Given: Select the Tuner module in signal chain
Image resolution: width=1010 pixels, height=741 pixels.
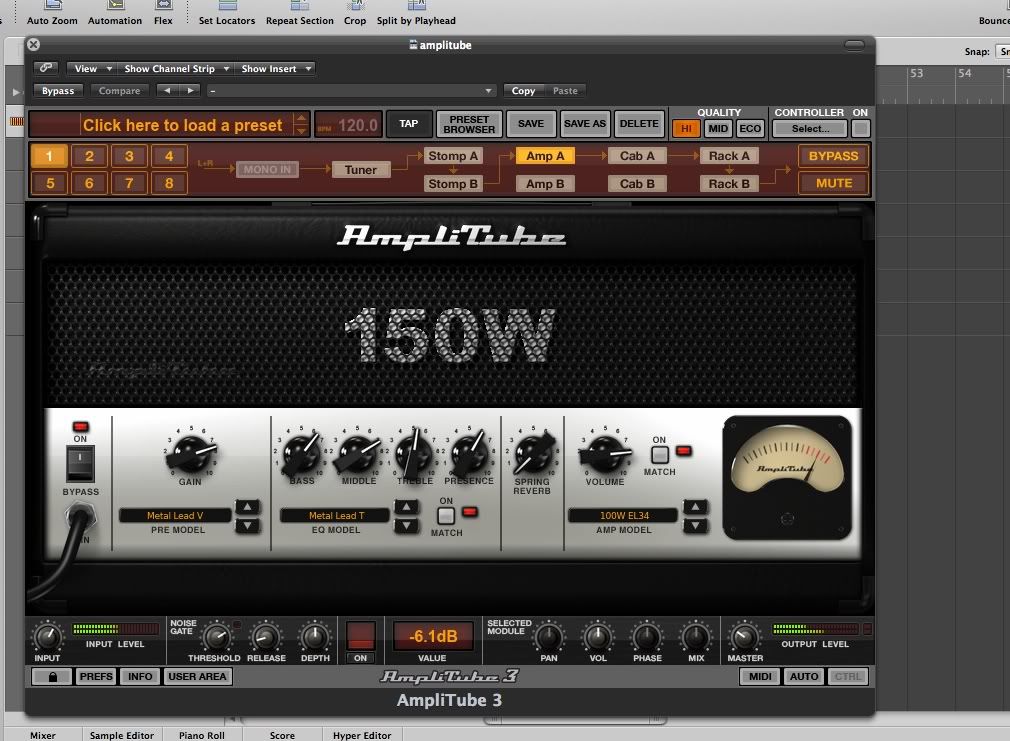Looking at the screenshot, I should pyautogui.click(x=361, y=170).
